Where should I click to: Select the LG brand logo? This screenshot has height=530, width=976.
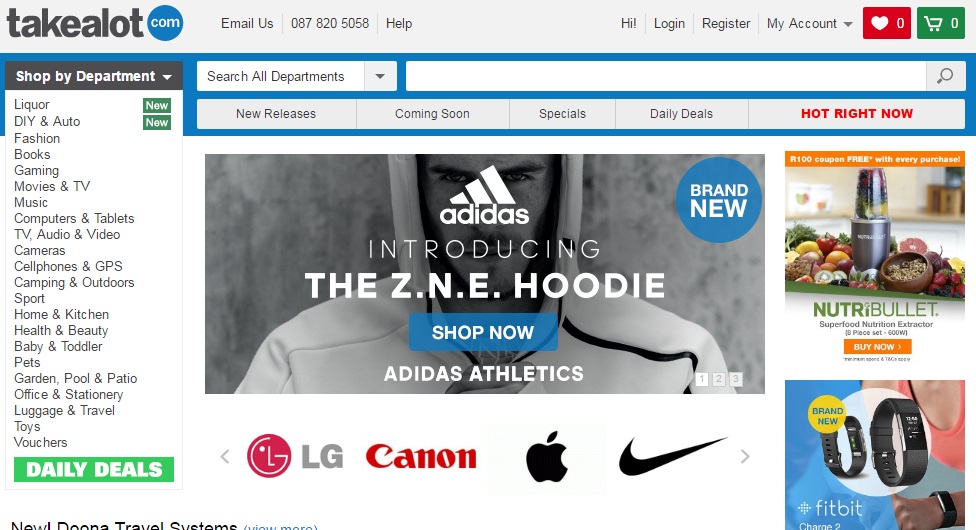[295, 456]
